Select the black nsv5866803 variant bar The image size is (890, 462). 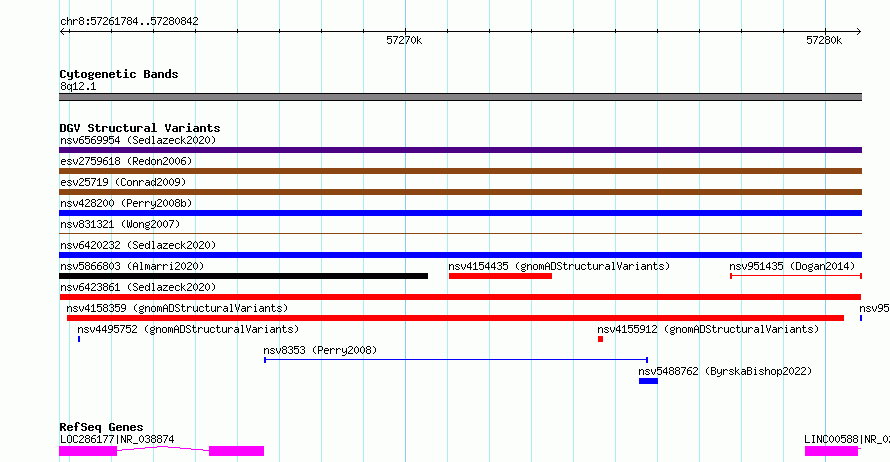click(x=244, y=276)
